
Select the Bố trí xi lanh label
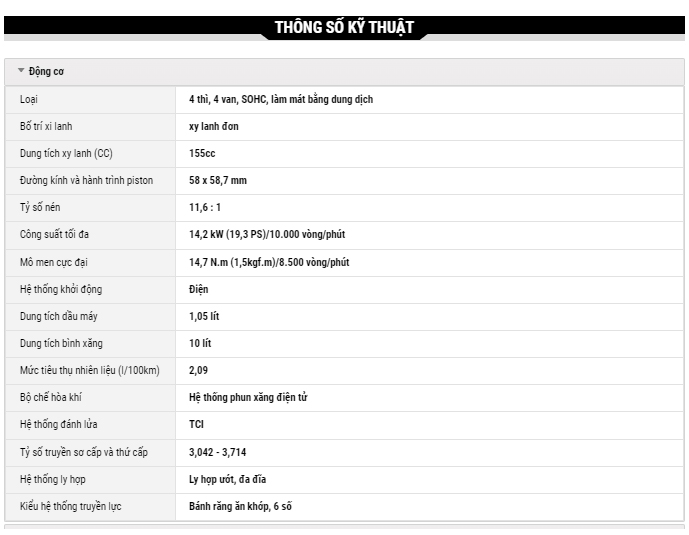pos(46,127)
